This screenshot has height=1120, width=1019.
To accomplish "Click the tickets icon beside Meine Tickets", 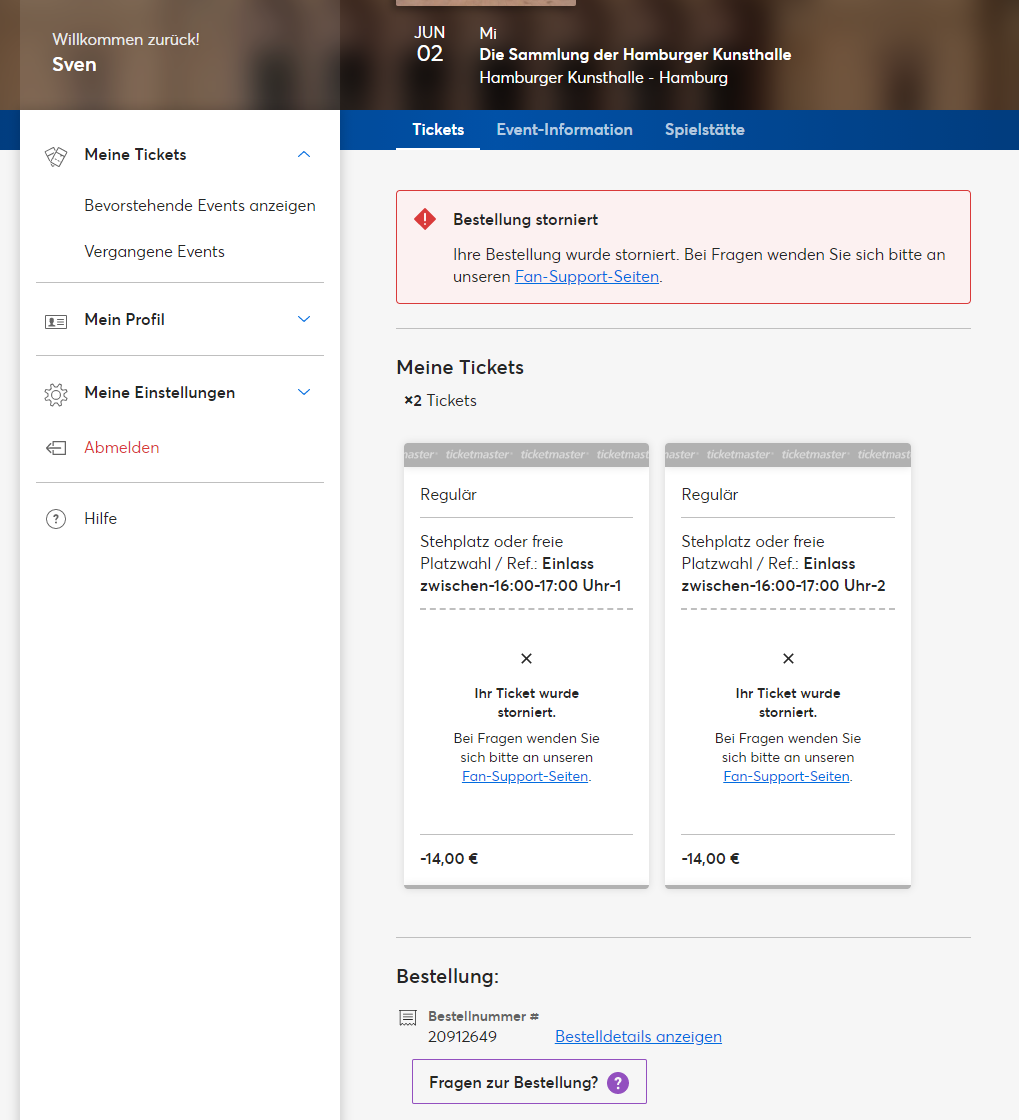I will pos(56,156).
